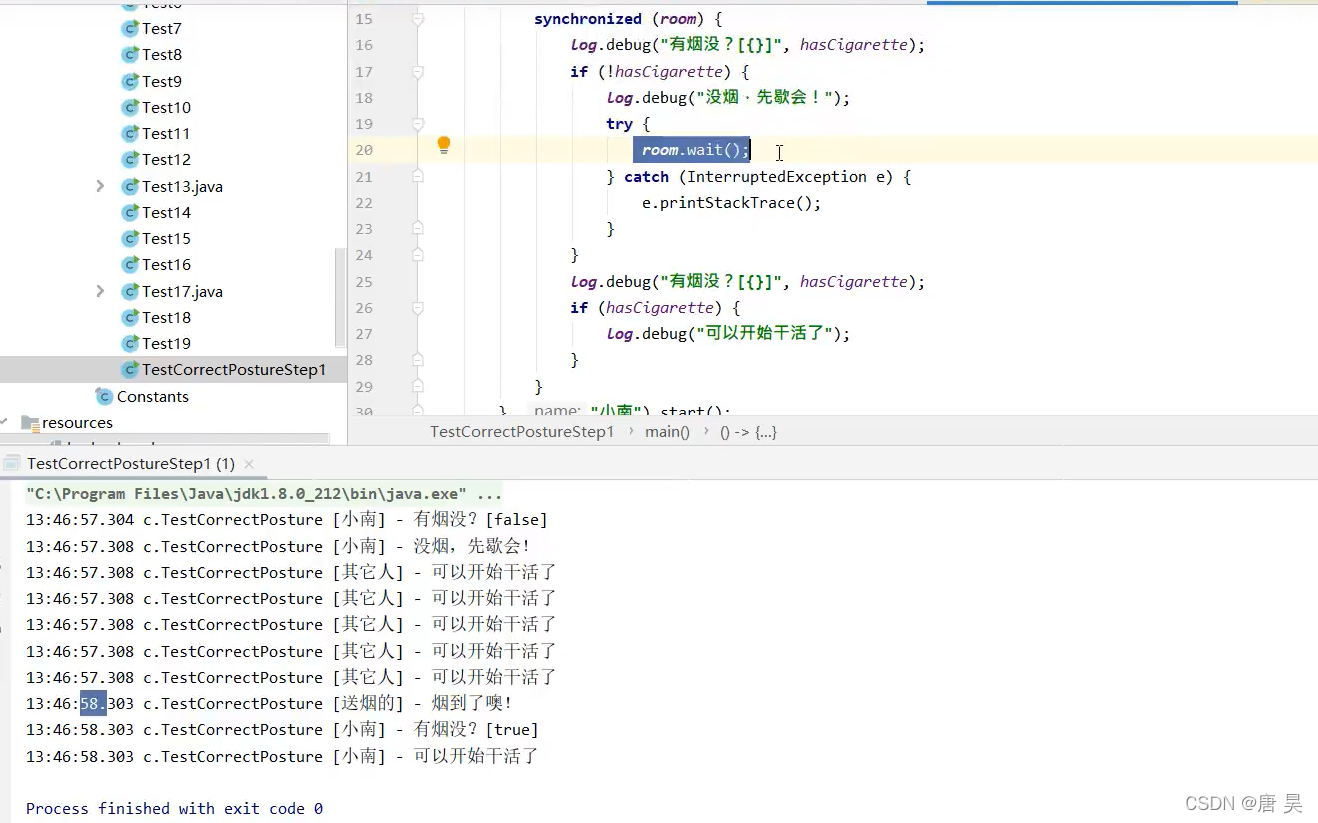
Task: Click the Java class icon beside Test14
Action: pyautogui.click(x=131, y=212)
